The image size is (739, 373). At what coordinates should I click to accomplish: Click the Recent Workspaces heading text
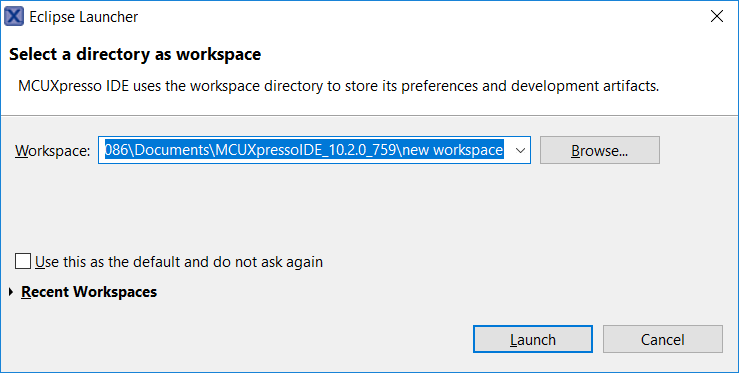89,292
